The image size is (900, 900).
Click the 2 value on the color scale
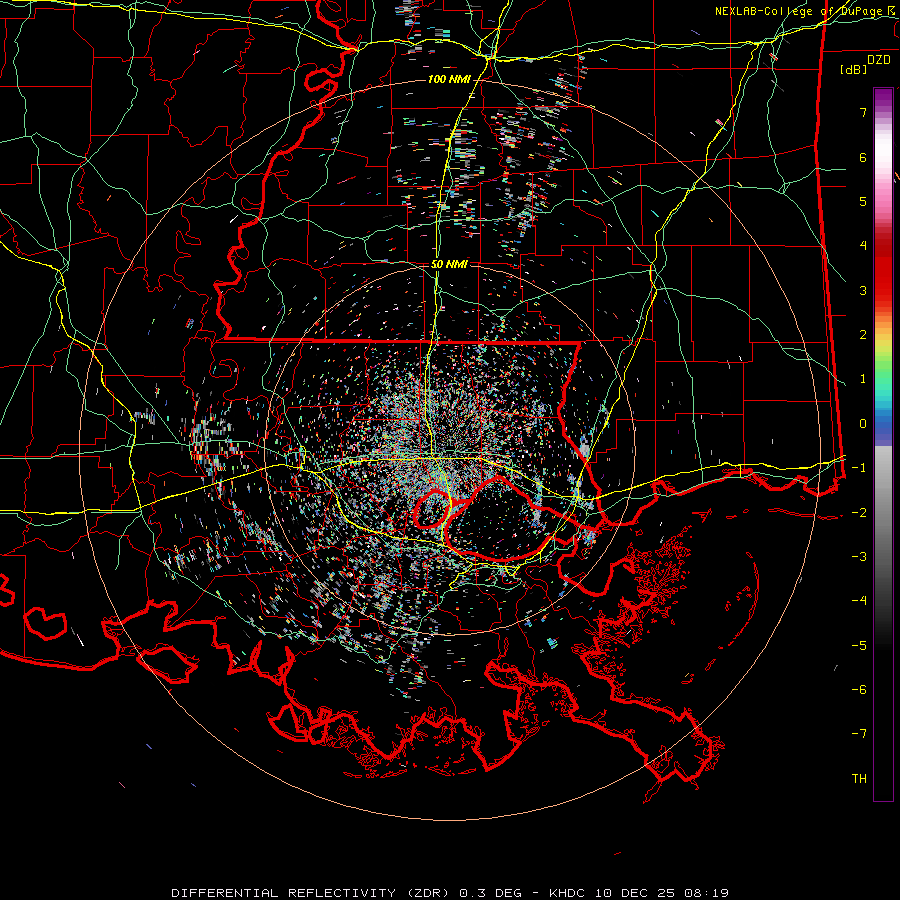863,334
